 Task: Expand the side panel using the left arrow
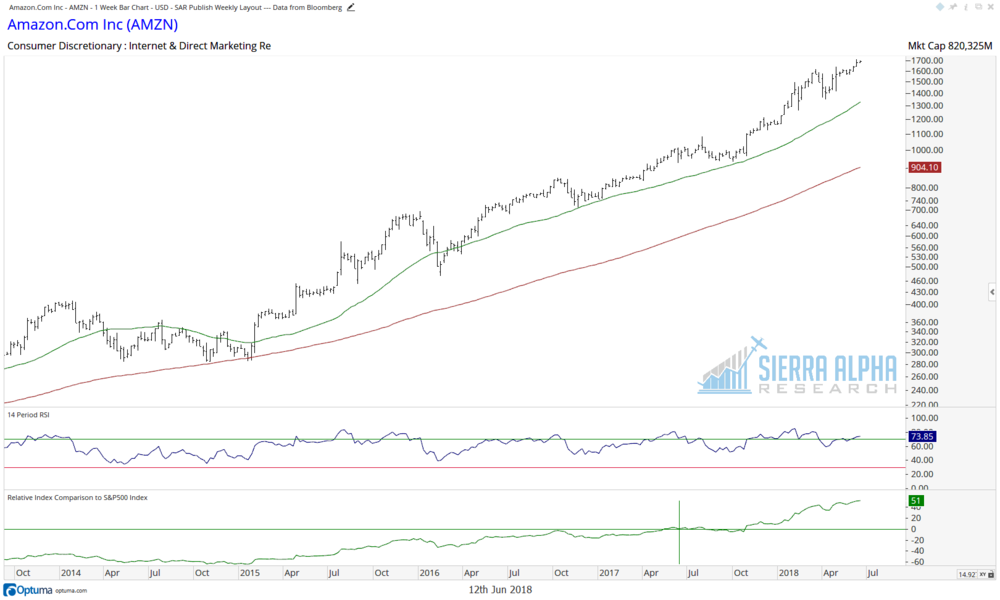(x=992, y=292)
